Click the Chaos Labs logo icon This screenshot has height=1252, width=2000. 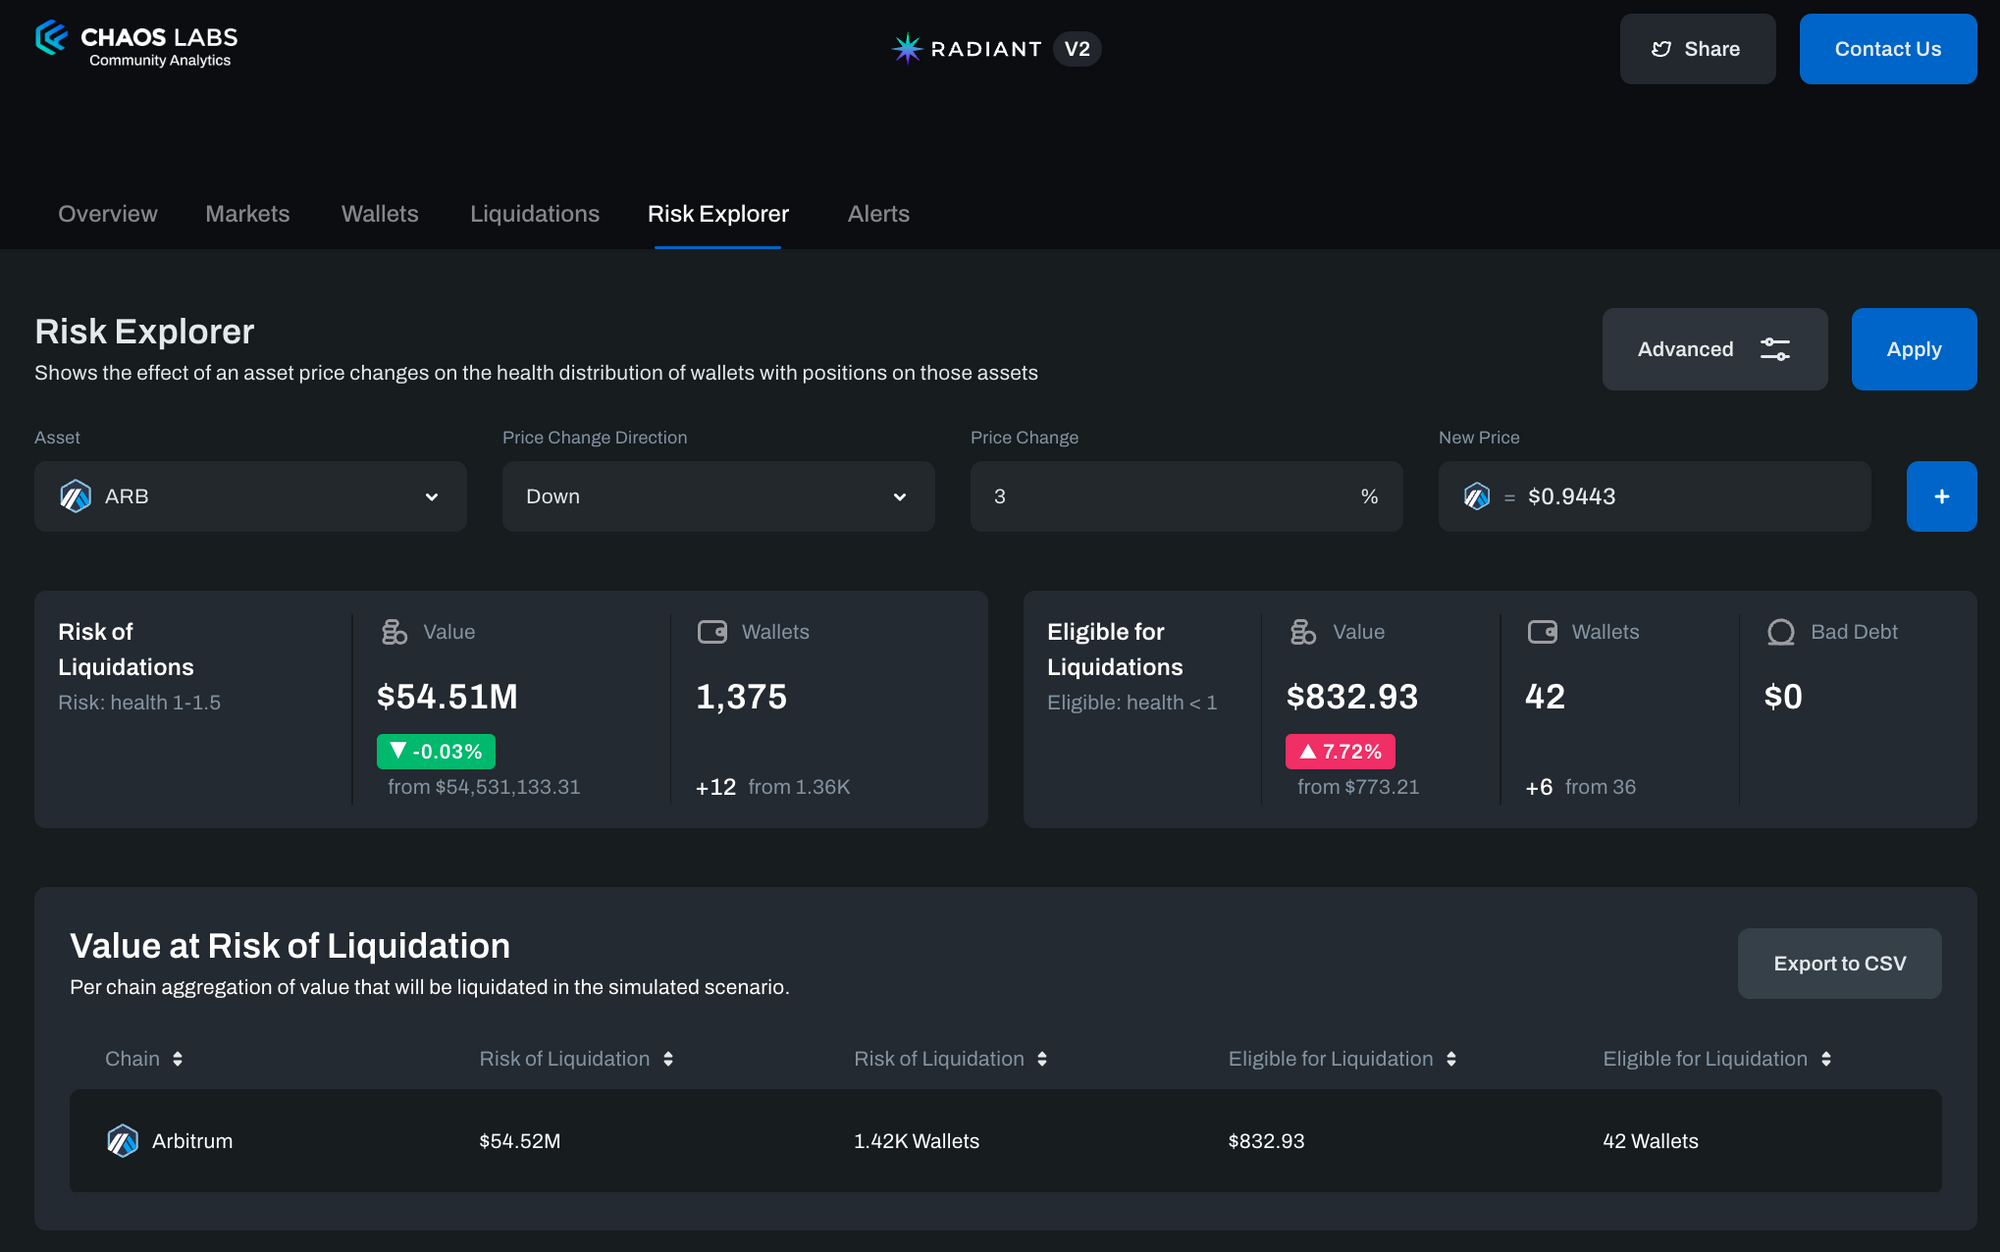pos(51,39)
